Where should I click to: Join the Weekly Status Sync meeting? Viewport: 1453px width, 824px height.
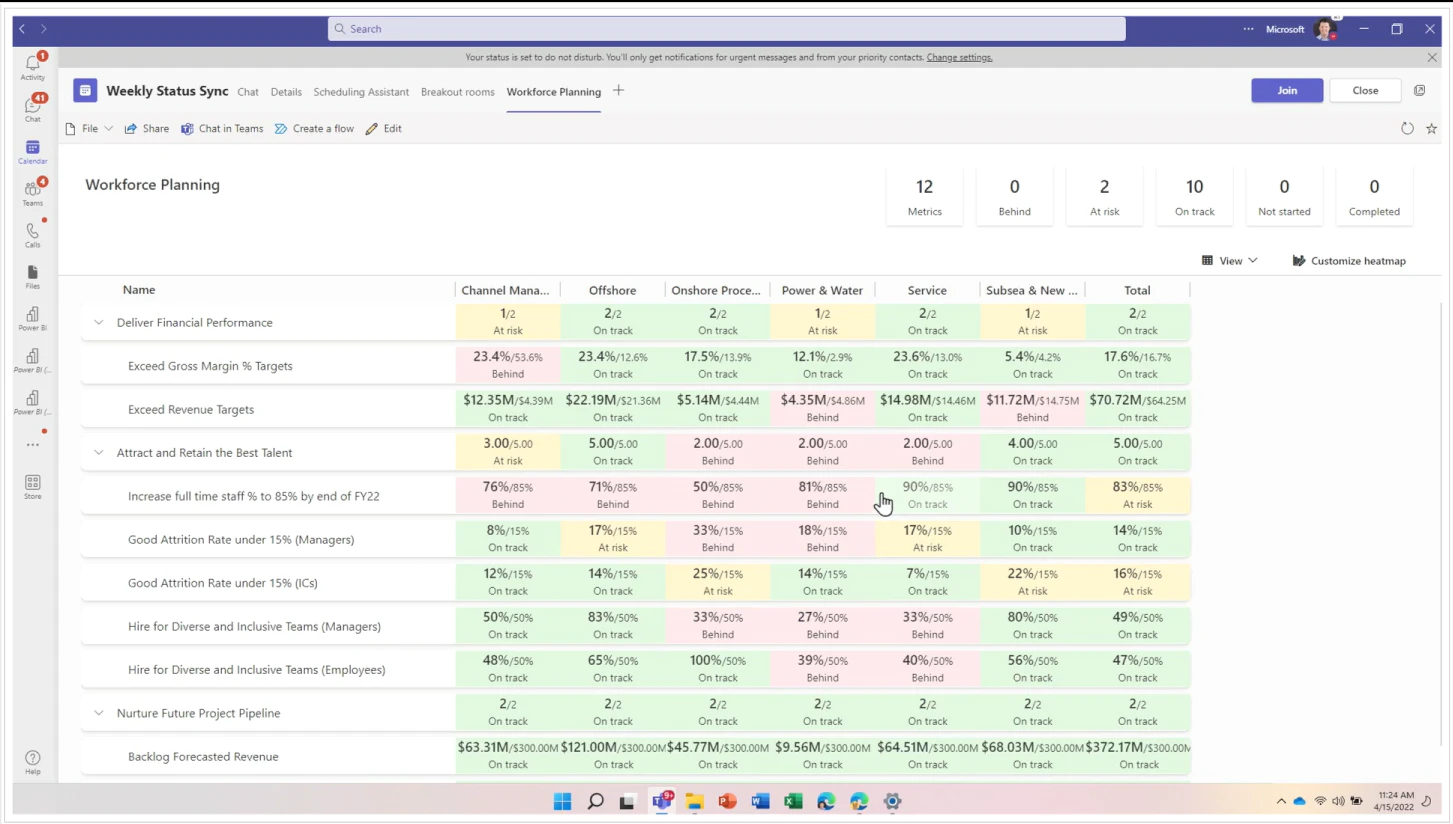[x=1287, y=90]
